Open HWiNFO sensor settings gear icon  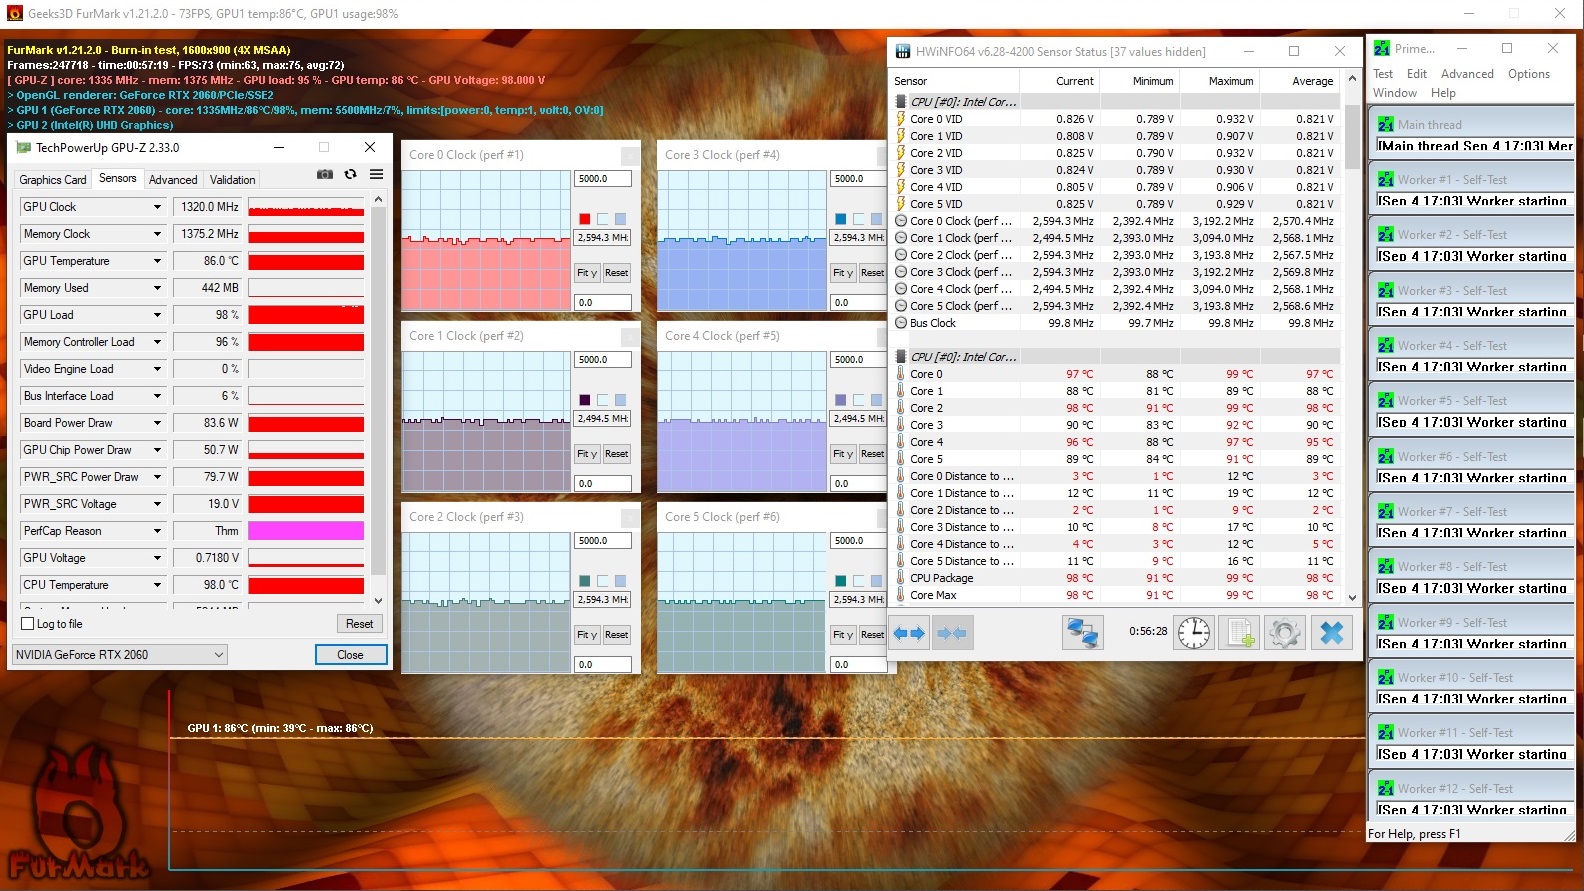click(x=1285, y=632)
